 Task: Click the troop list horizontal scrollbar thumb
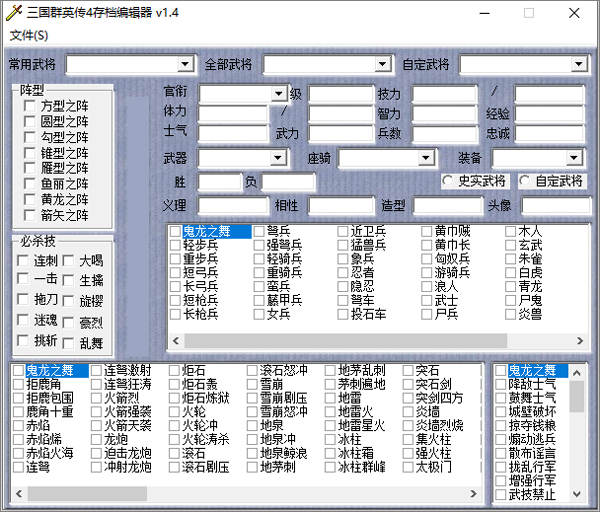(x=346, y=341)
